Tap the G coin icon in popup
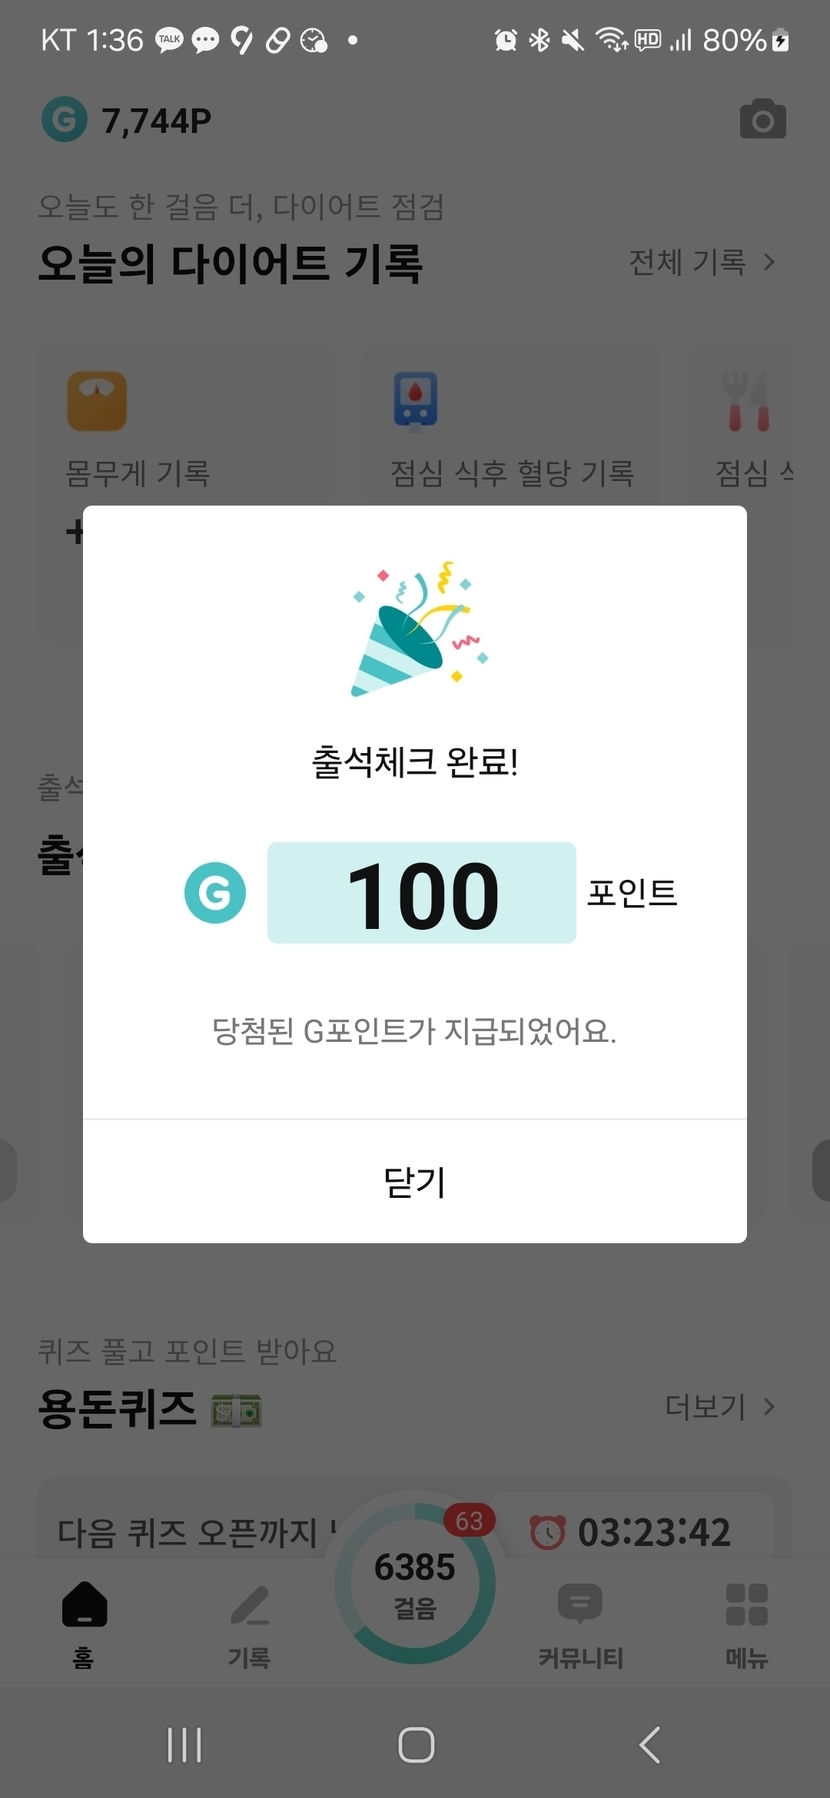830x1798 pixels. [215, 892]
